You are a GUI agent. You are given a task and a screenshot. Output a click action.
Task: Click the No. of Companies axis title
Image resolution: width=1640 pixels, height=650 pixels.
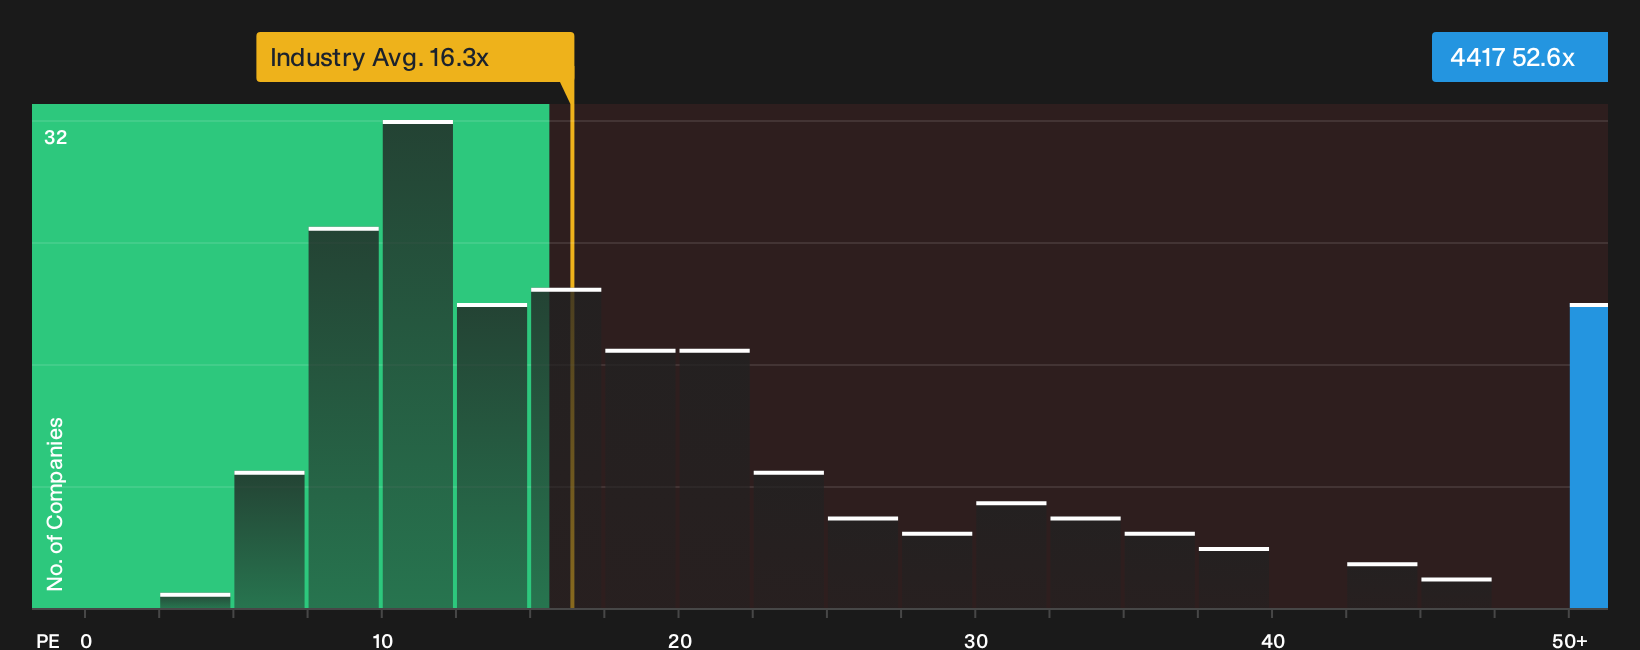click(x=55, y=504)
